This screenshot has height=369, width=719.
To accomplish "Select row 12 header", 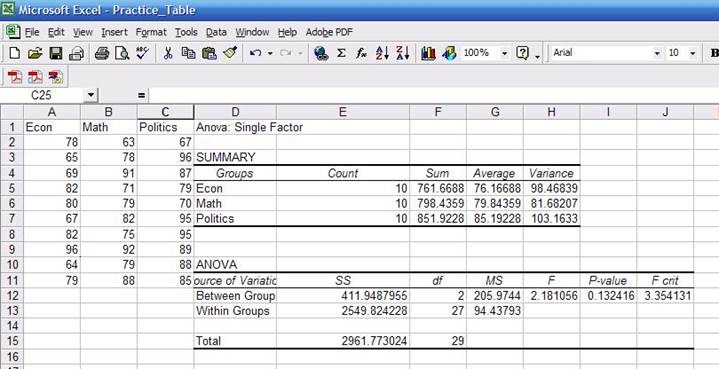I will pyautogui.click(x=11, y=296).
